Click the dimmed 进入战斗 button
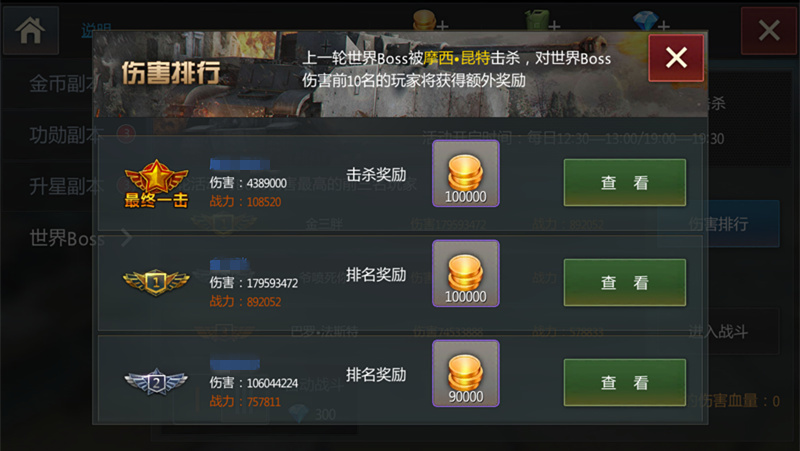Screen dimensions: 800x451 pyautogui.click(x=718, y=332)
